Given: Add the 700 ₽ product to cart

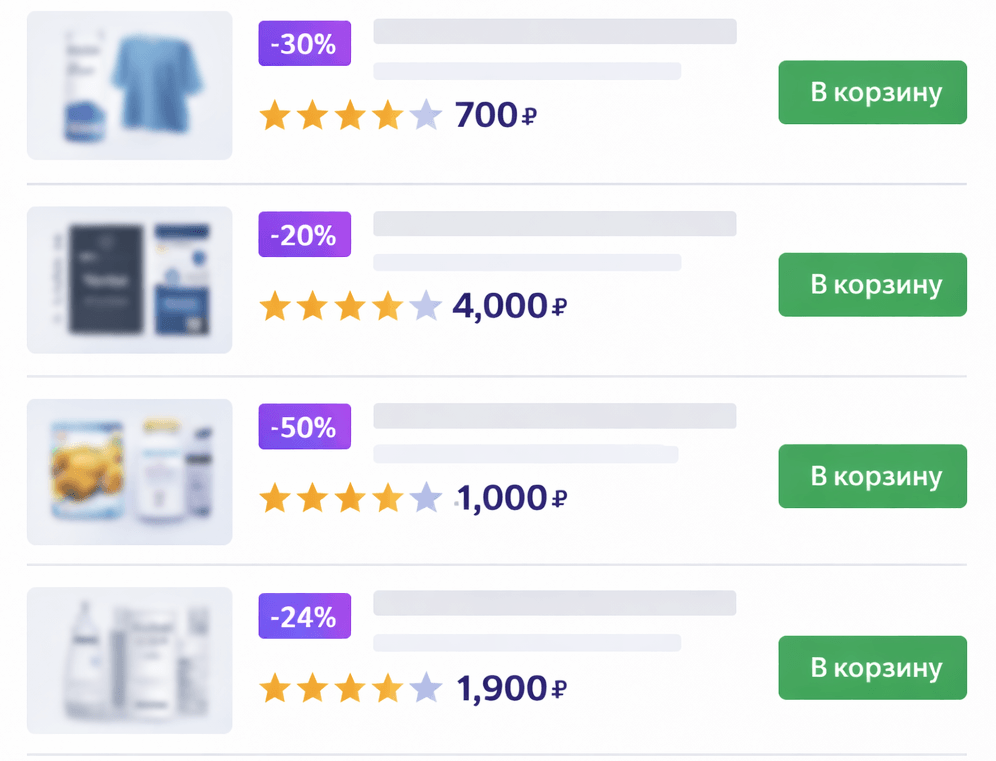Looking at the screenshot, I should (872, 93).
